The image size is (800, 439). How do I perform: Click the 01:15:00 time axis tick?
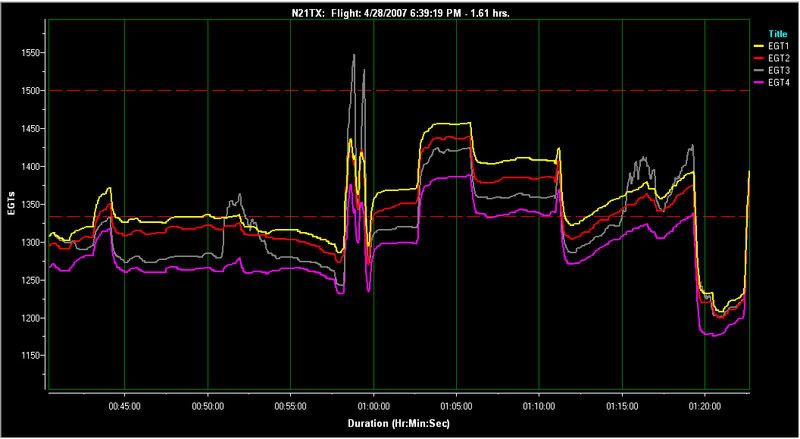tap(622, 407)
